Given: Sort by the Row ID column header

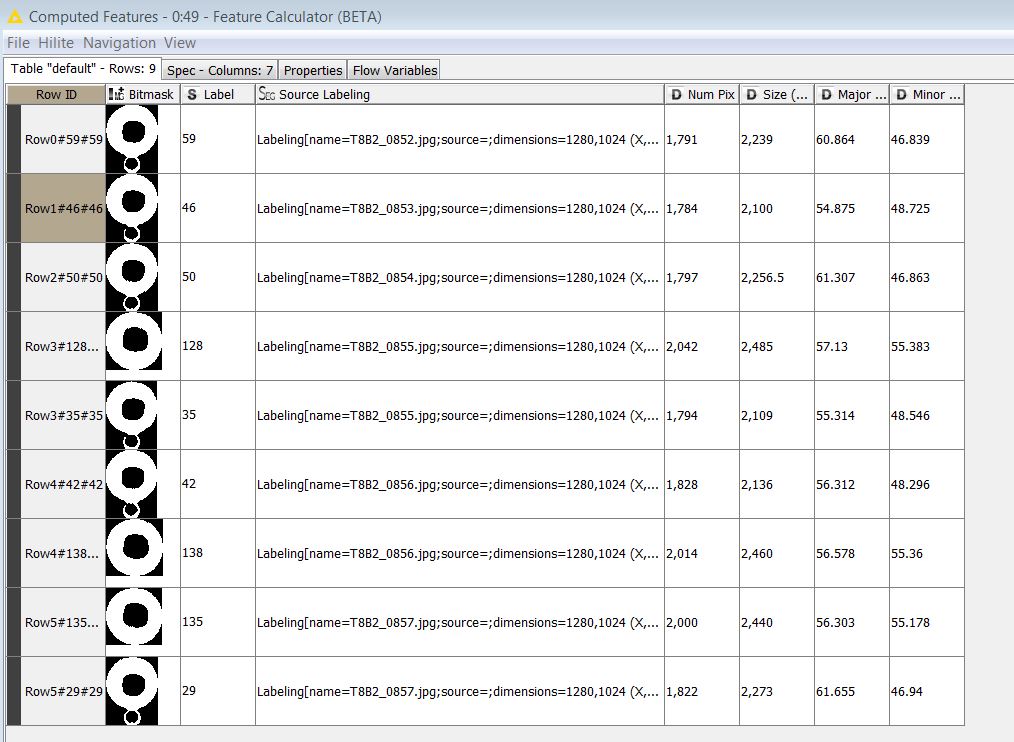Looking at the screenshot, I should tap(56, 94).
